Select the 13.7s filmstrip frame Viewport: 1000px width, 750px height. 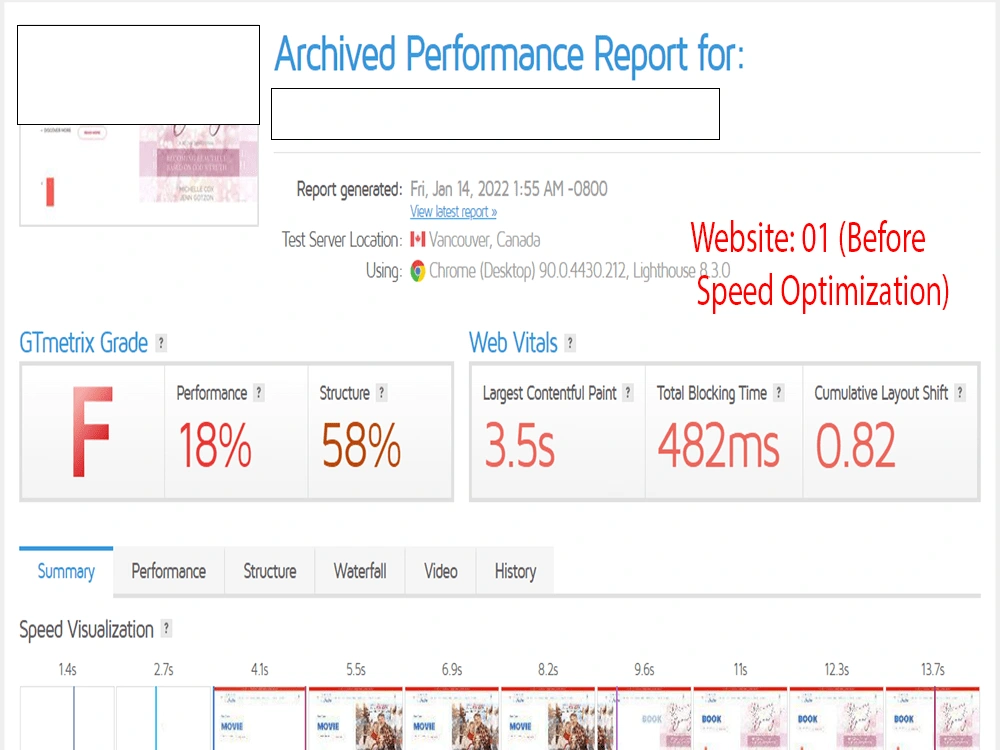[933, 718]
